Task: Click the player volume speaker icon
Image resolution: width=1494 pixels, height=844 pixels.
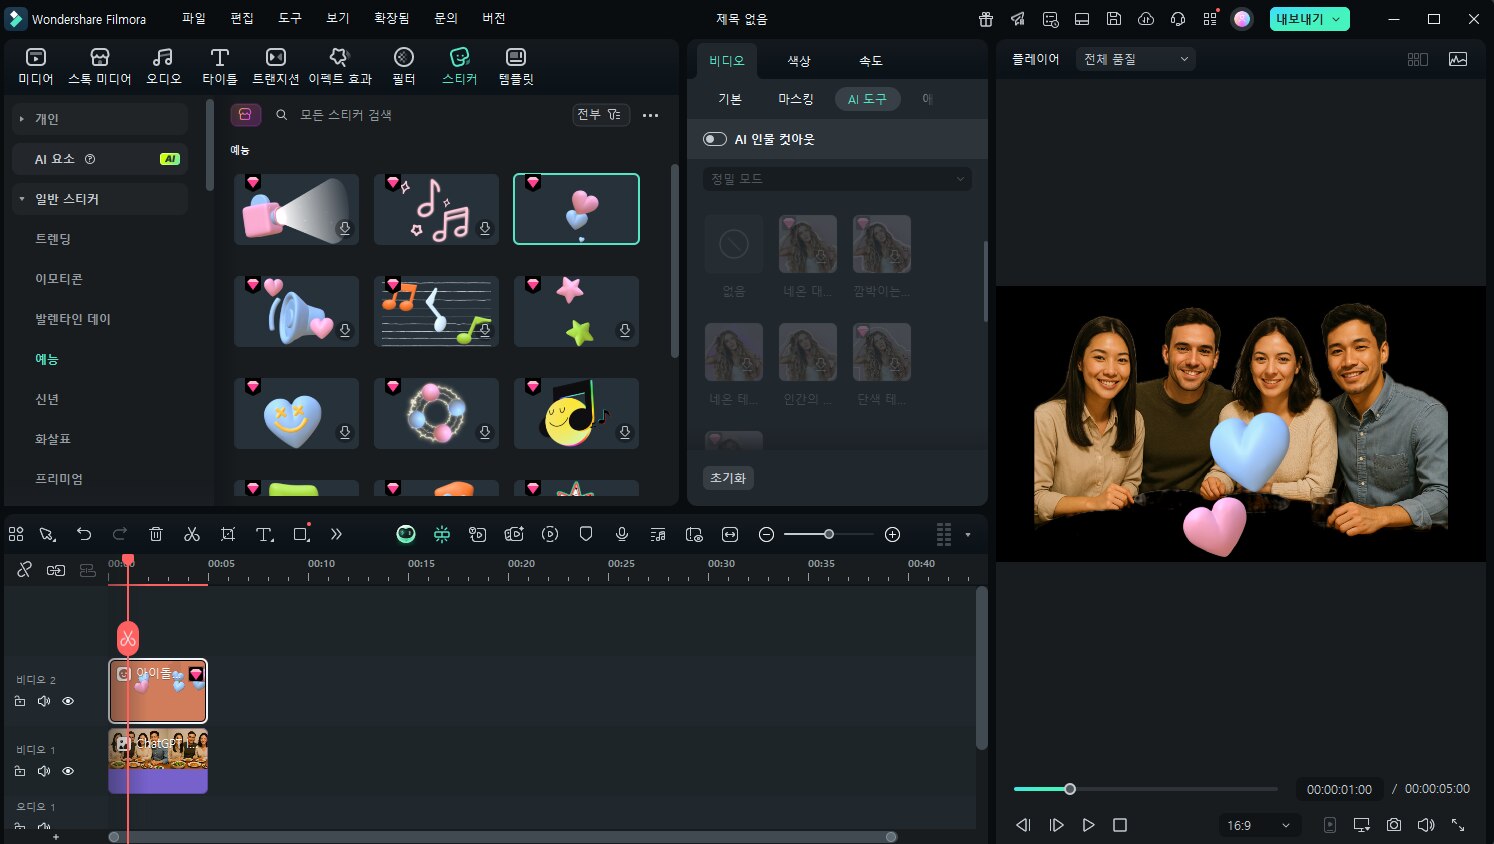Action: click(1426, 825)
